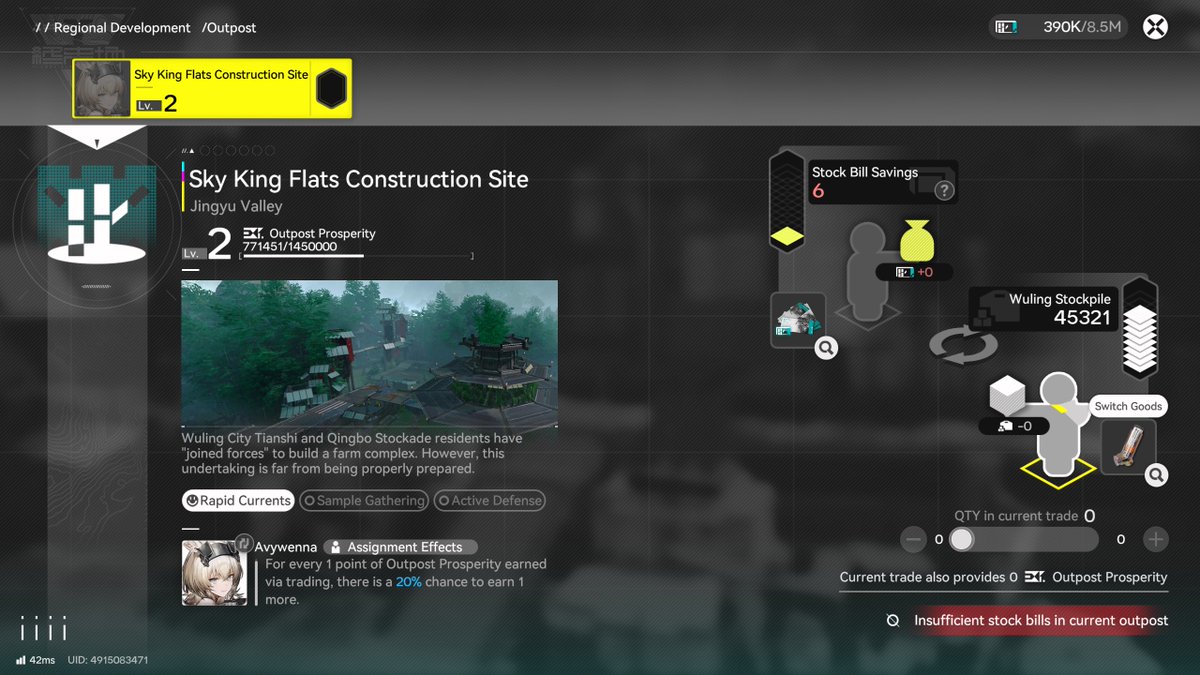
Task: Click the Outpost breadcrumb
Action: click(x=229, y=28)
